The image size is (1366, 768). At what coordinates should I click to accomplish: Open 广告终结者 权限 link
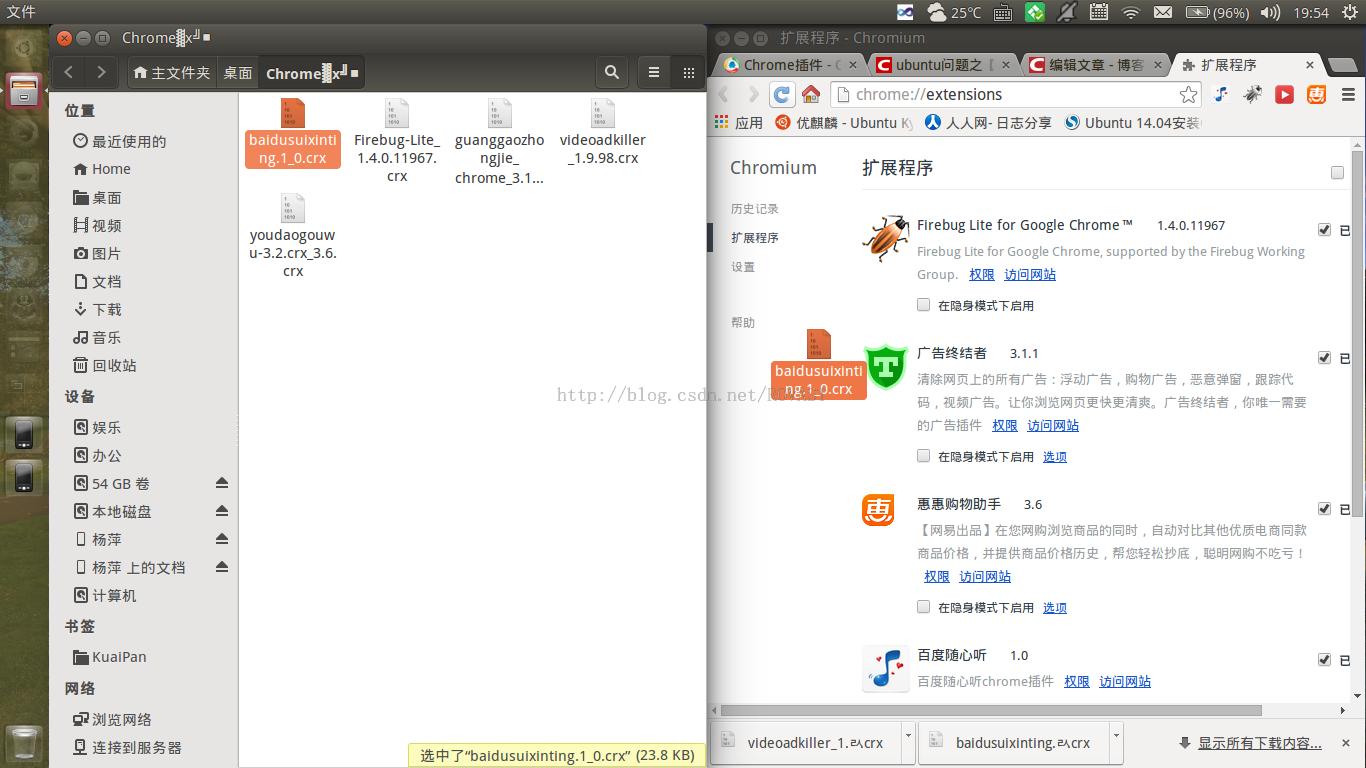(x=1005, y=425)
